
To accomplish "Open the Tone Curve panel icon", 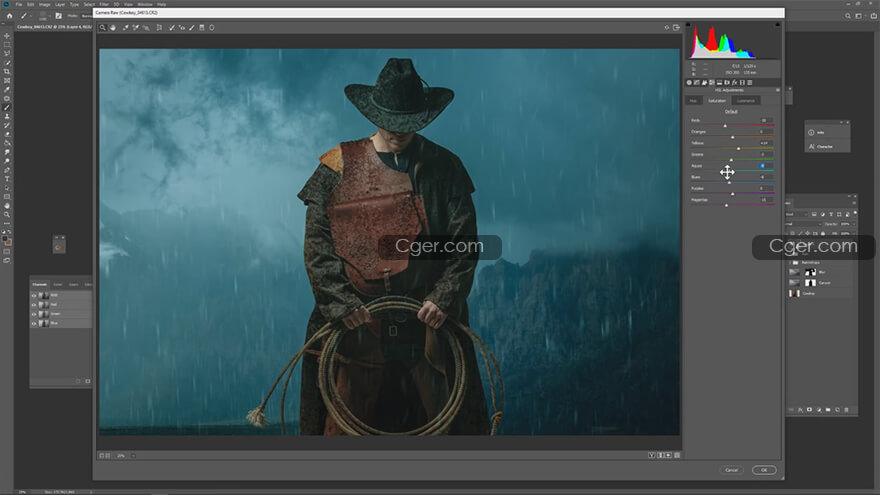I will [x=696, y=82].
